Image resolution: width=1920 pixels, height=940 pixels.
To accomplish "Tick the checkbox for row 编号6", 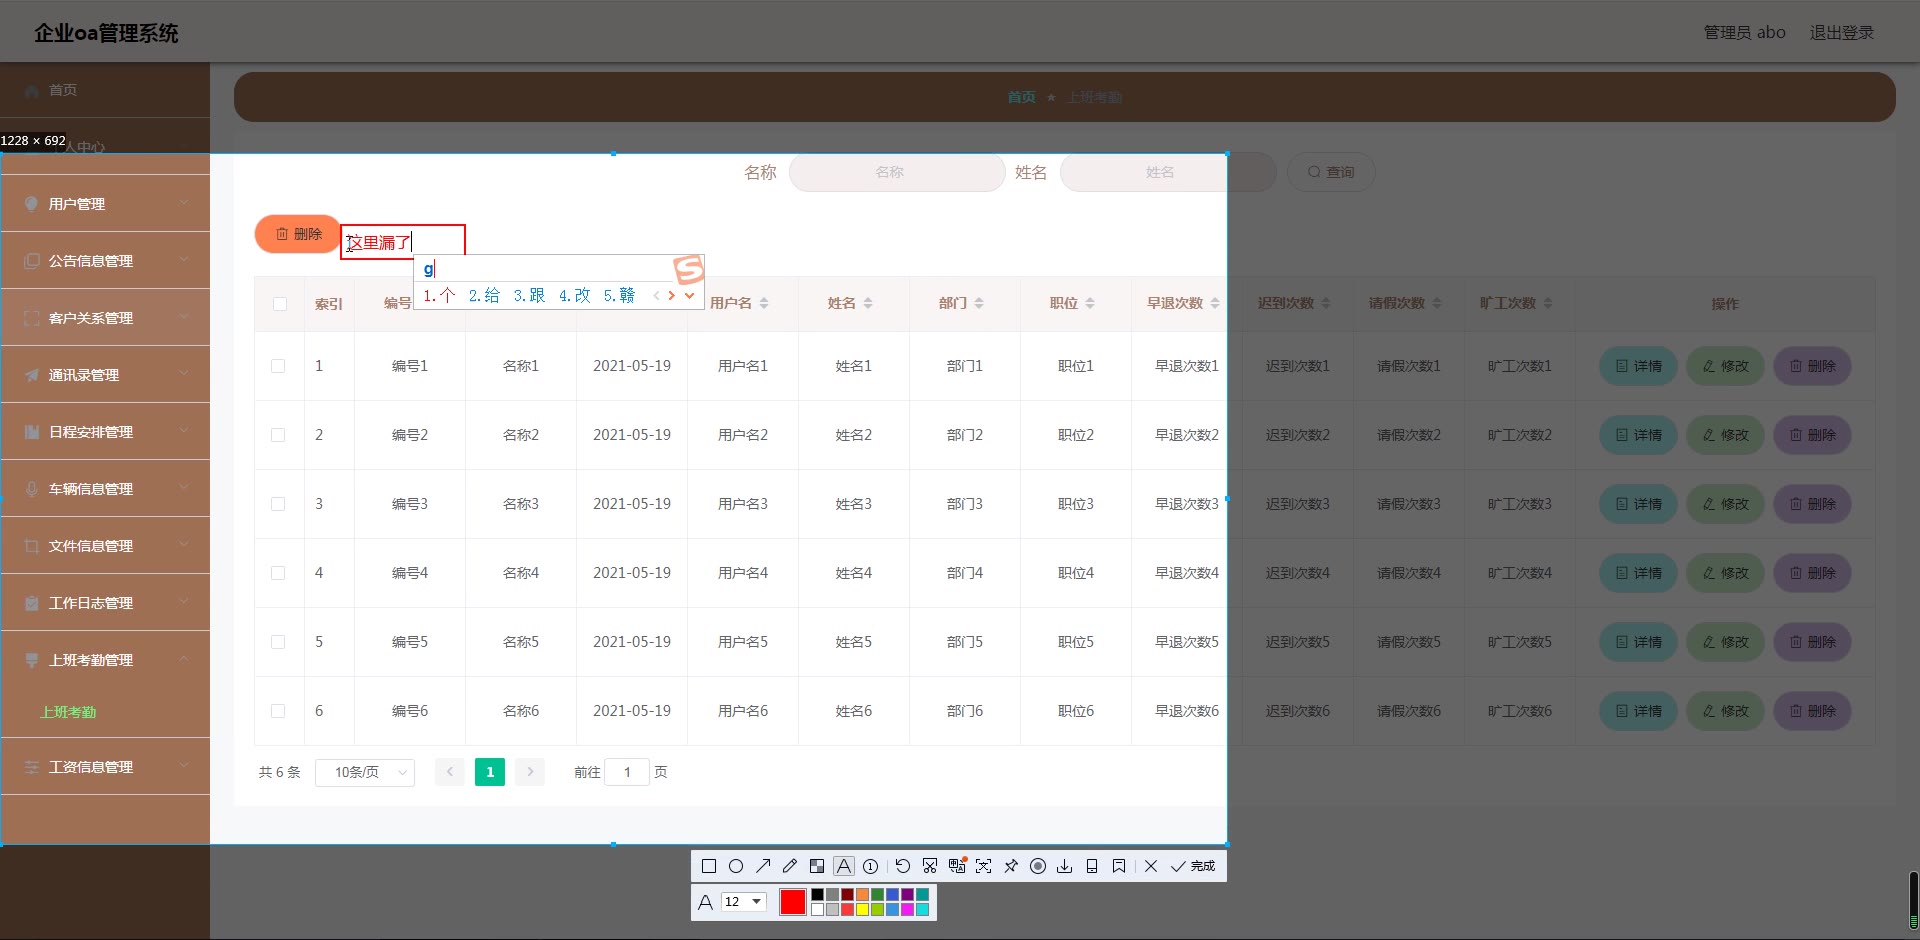I will [x=278, y=711].
